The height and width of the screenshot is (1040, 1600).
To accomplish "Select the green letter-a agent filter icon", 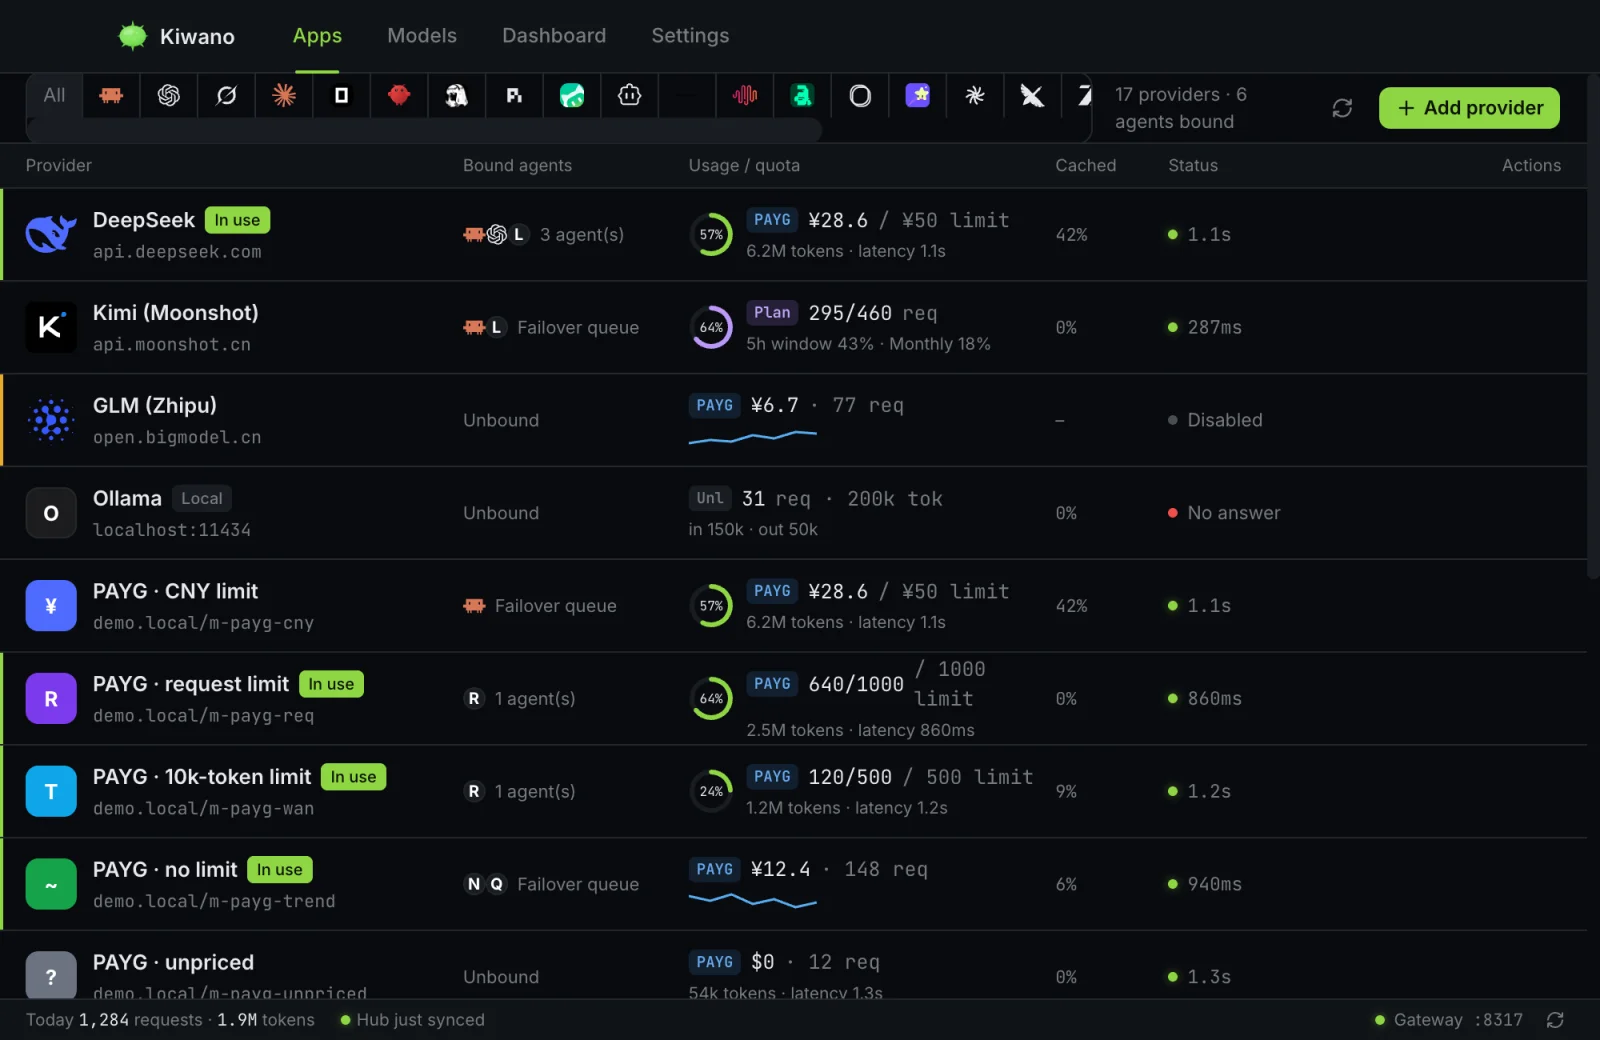I will click(x=802, y=95).
